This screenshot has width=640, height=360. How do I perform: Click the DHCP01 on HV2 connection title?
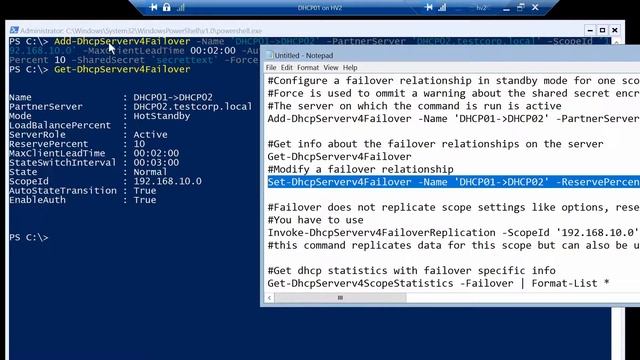coord(320,8)
